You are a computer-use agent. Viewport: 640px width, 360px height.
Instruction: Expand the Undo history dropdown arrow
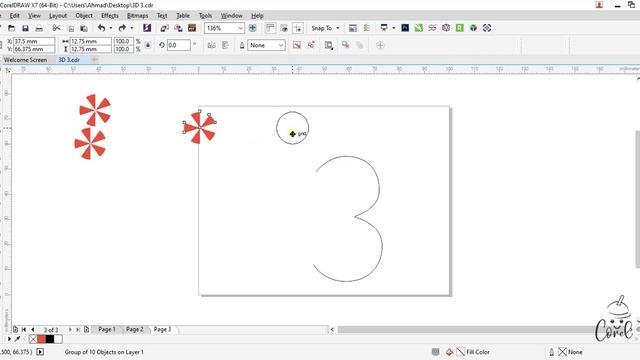point(111,28)
